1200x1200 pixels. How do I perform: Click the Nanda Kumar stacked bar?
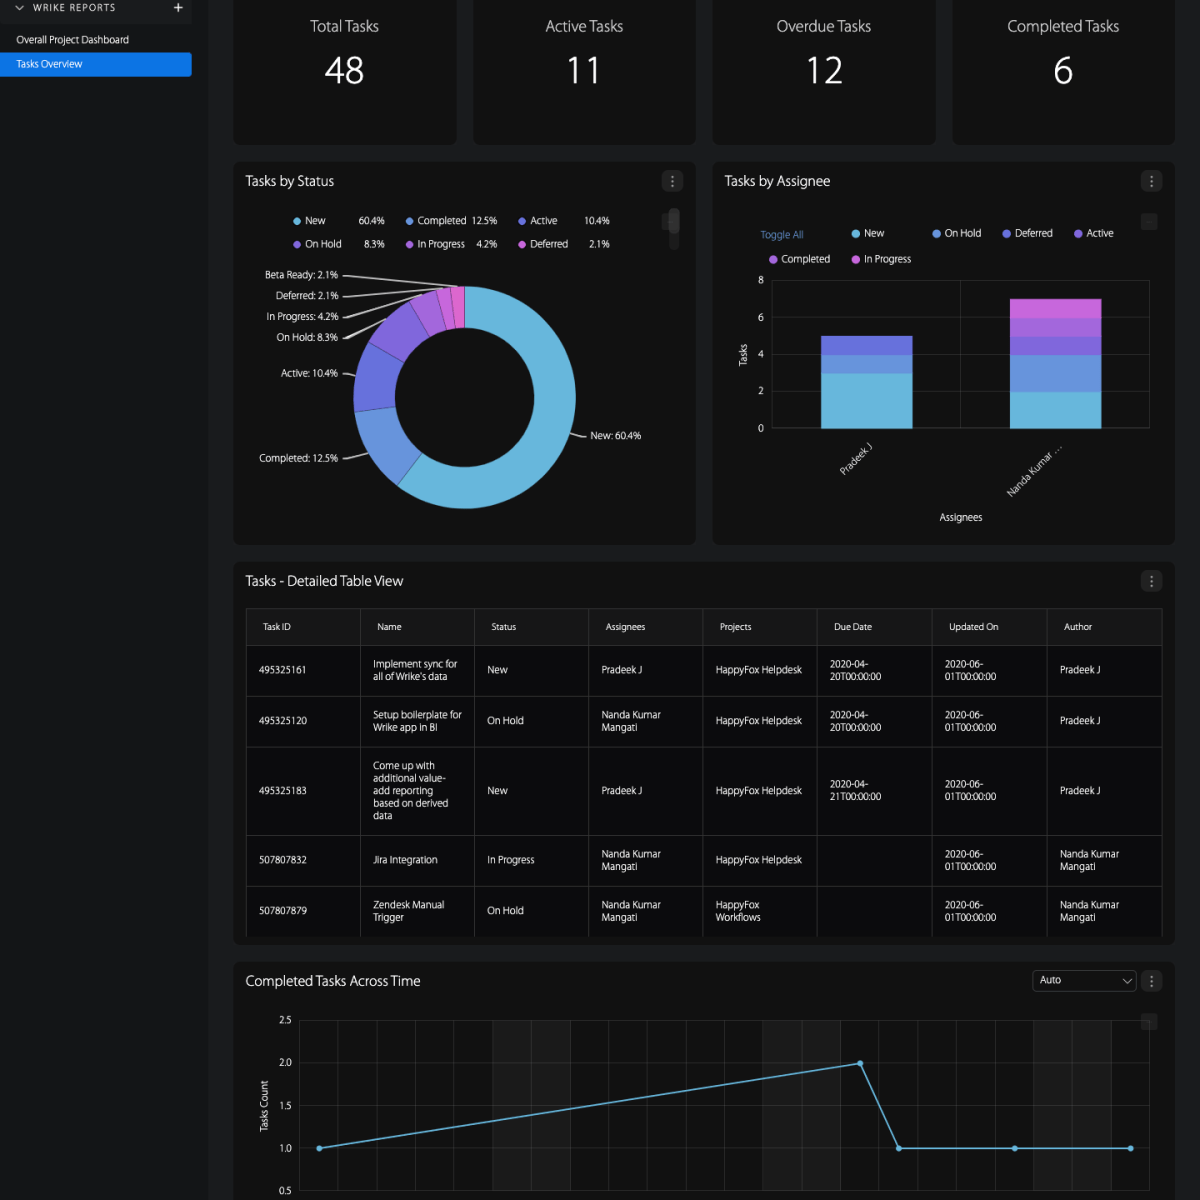pos(1055,363)
